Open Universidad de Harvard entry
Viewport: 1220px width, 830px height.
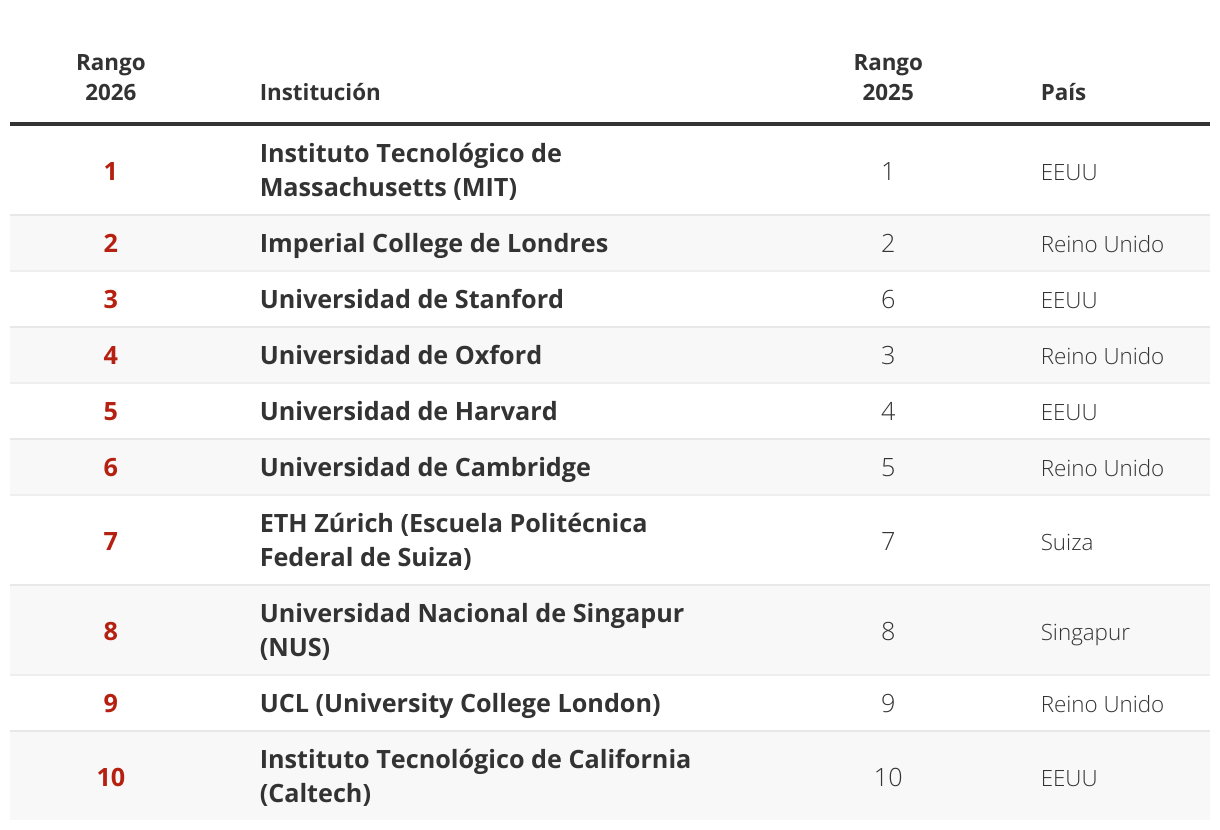[x=409, y=412]
